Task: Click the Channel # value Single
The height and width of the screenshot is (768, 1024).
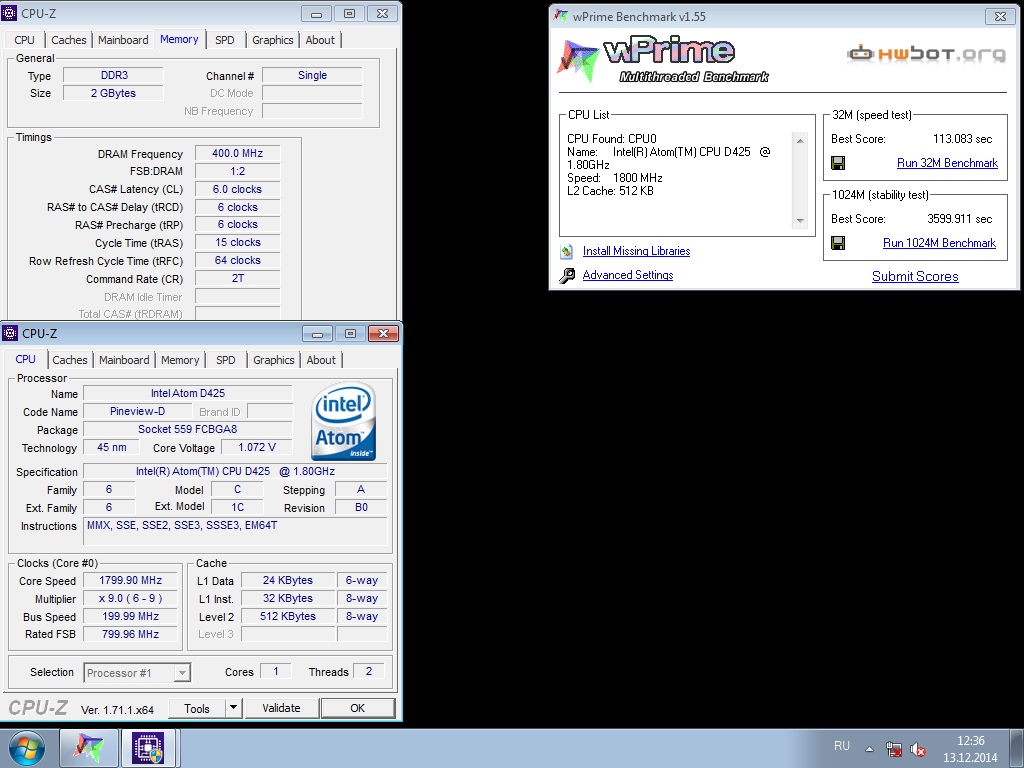Action: (312, 75)
